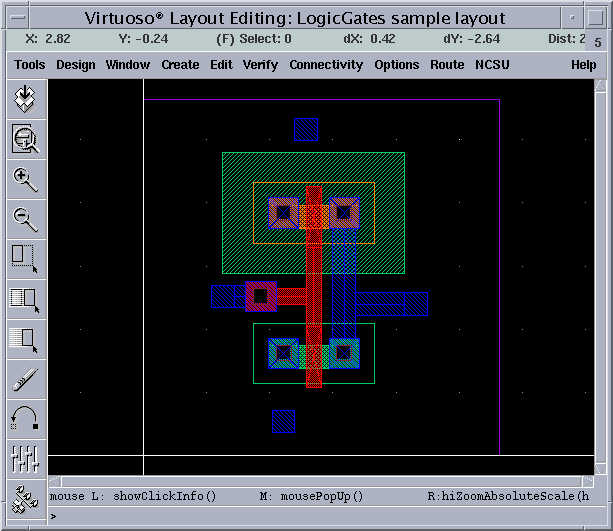Click the Zoom In magnifier icon
613x531 pixels.
click(24, 179)
